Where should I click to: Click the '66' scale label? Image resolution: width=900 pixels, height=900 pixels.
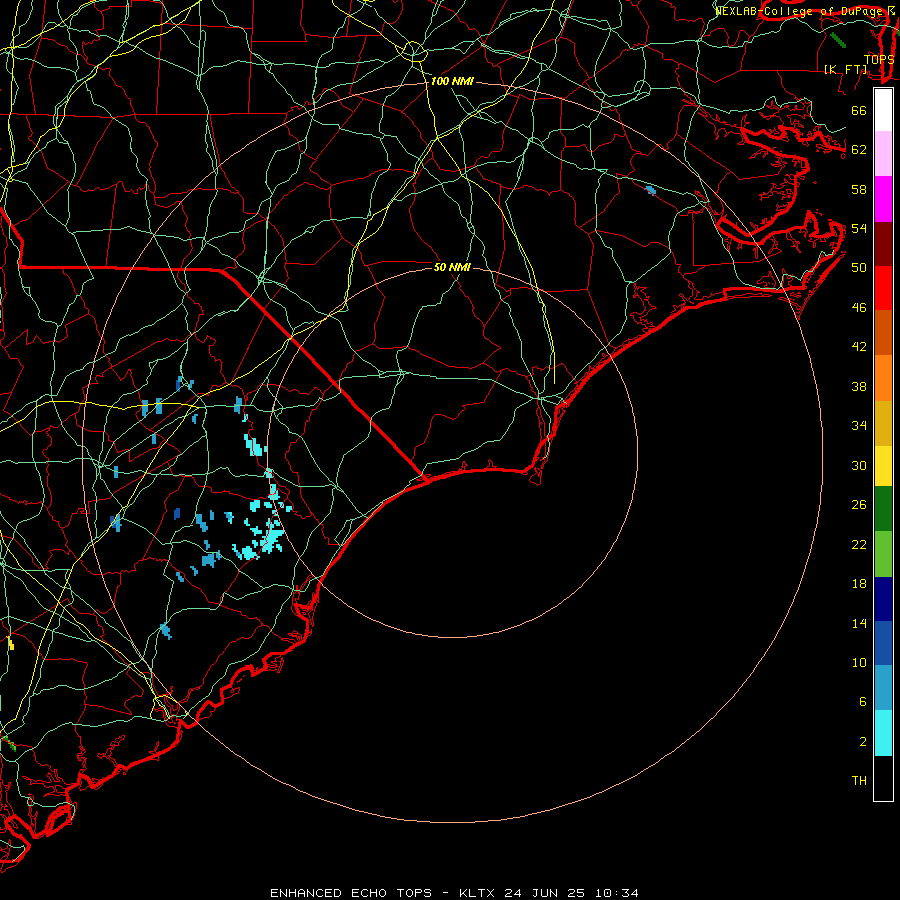tap(859, 111)
